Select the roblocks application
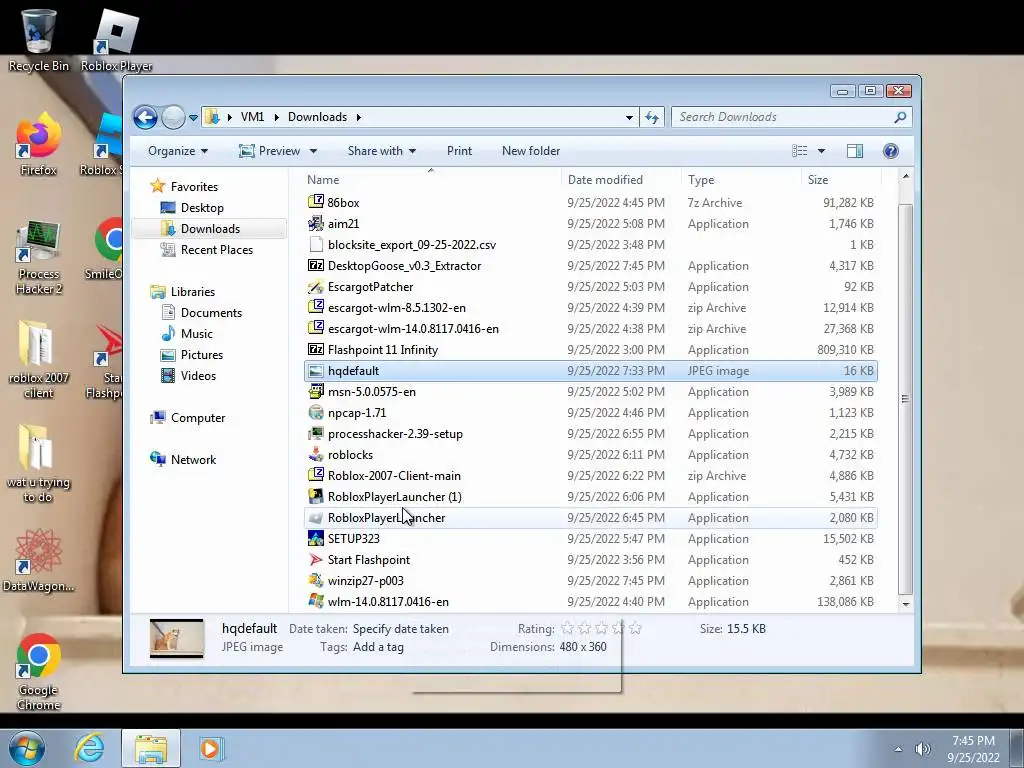 coord(590,455)
